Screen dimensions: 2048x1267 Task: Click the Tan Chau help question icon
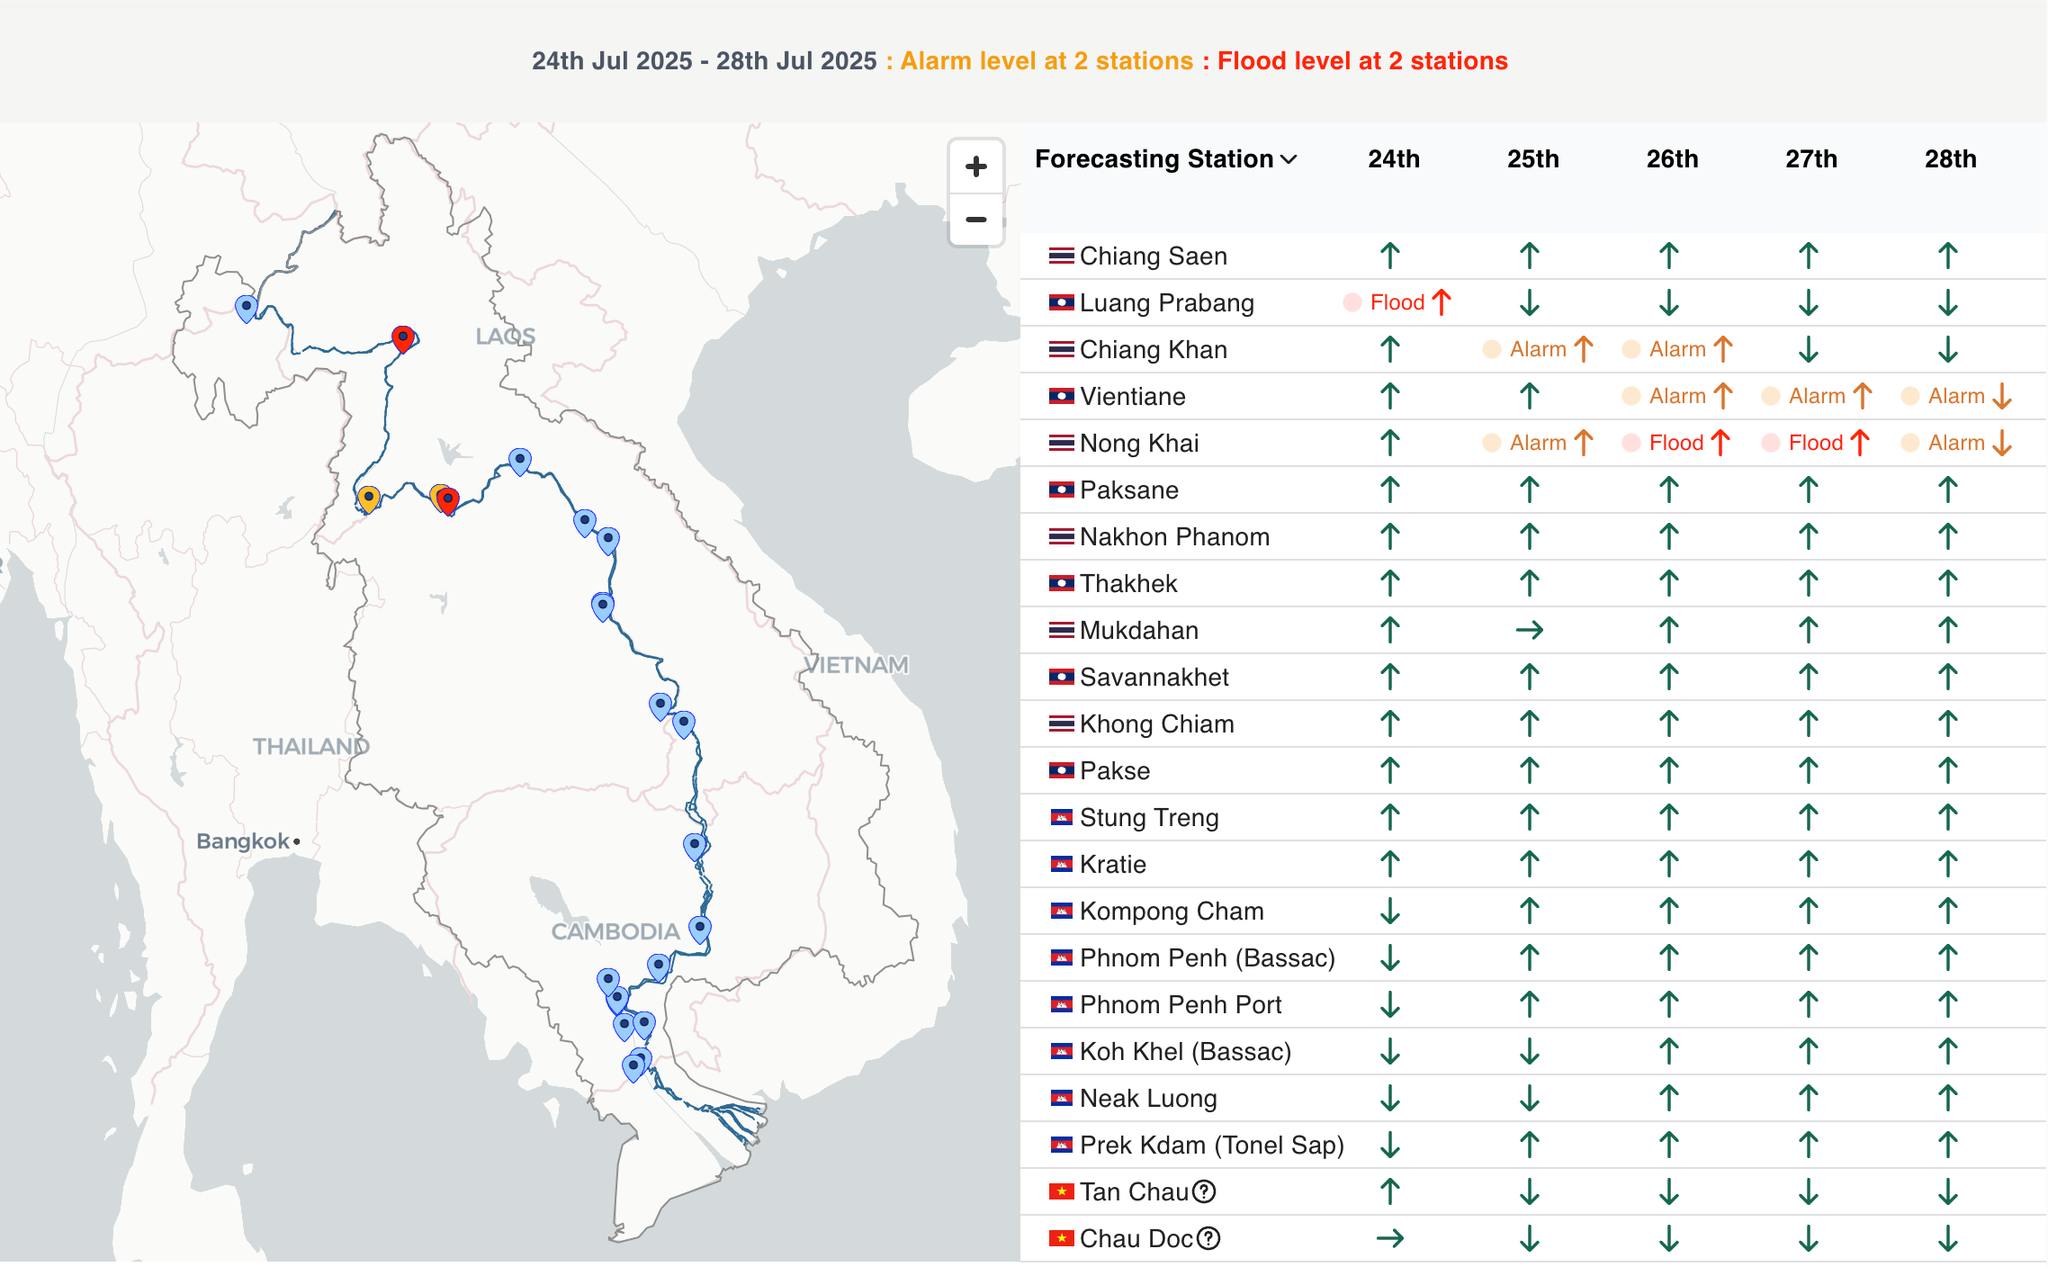coord(1204,1191)
